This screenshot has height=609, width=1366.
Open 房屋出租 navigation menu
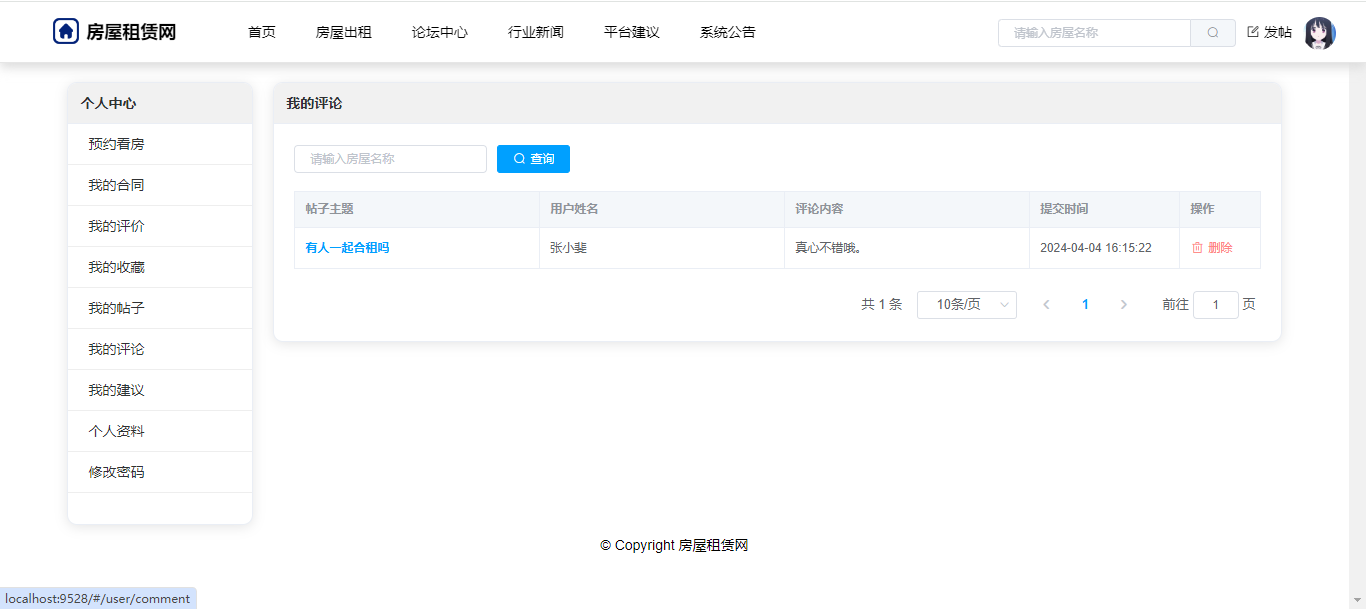(x=343, y=33)
